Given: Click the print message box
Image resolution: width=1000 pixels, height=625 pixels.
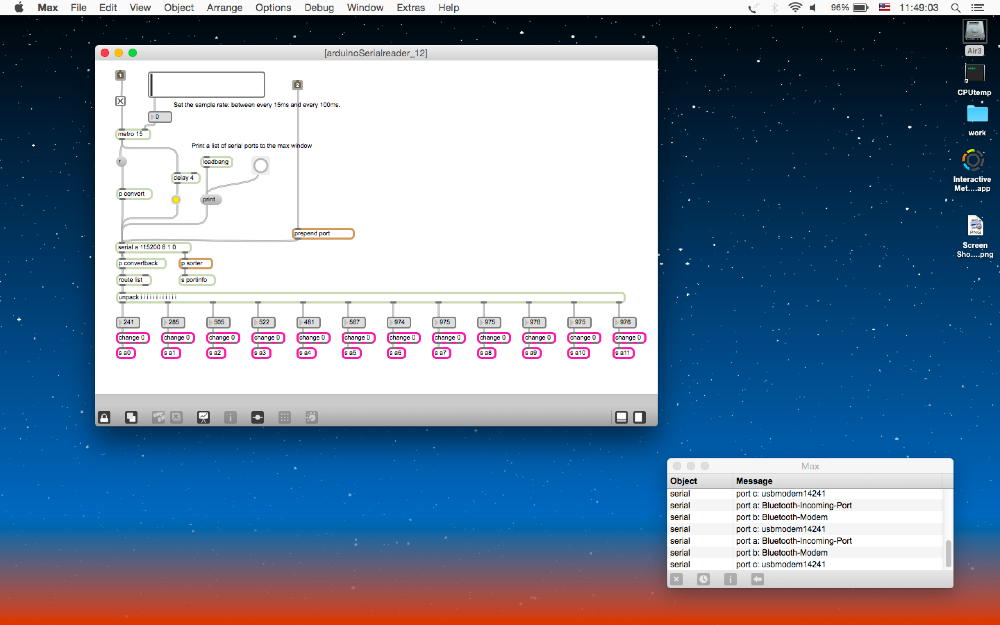Looking at the screenshot, I should (x=210, y=199).
